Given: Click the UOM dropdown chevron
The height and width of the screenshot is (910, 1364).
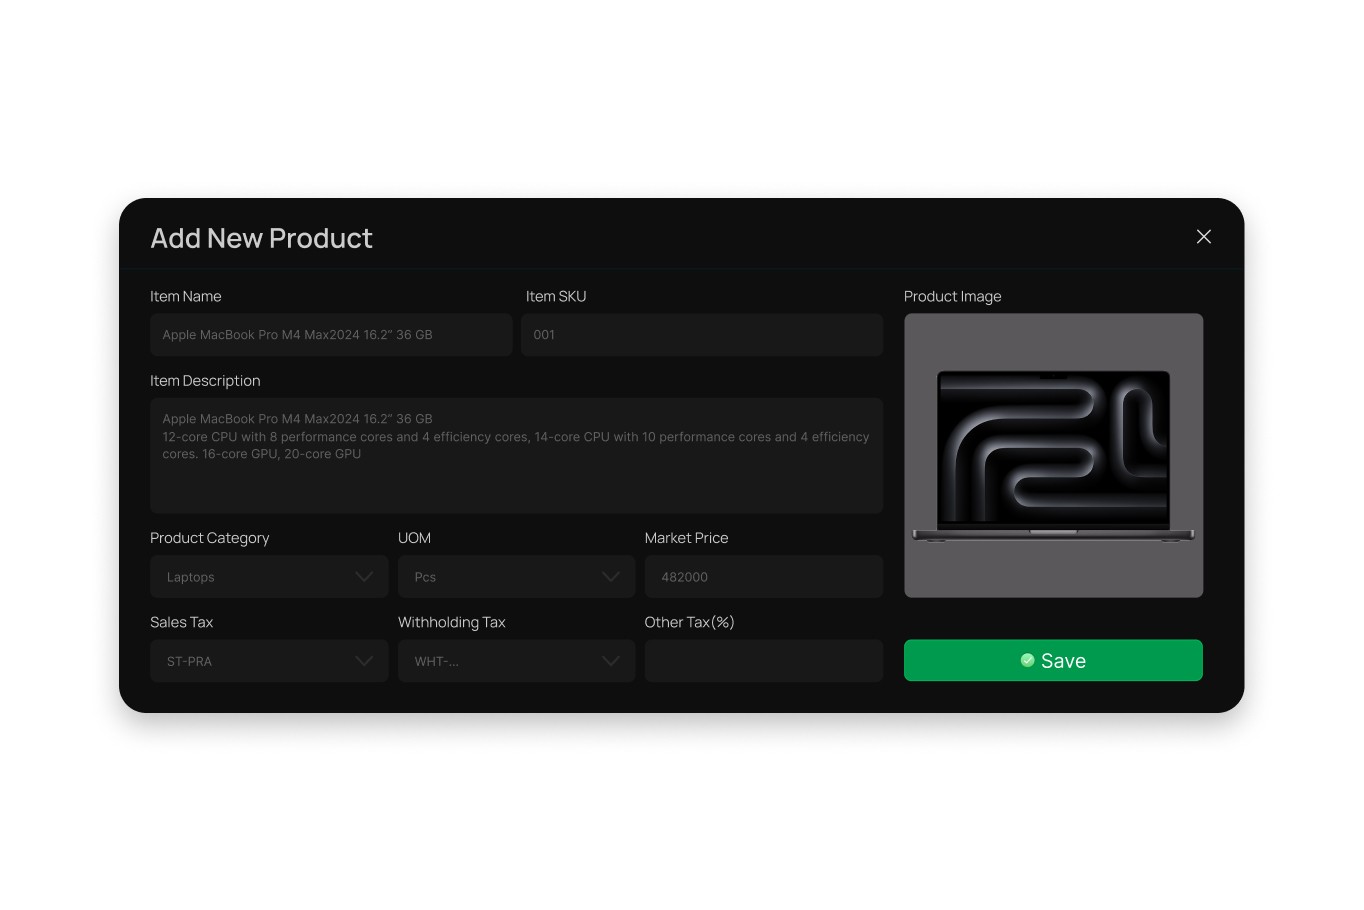Looking at the screenshot, I should [611, 577].
